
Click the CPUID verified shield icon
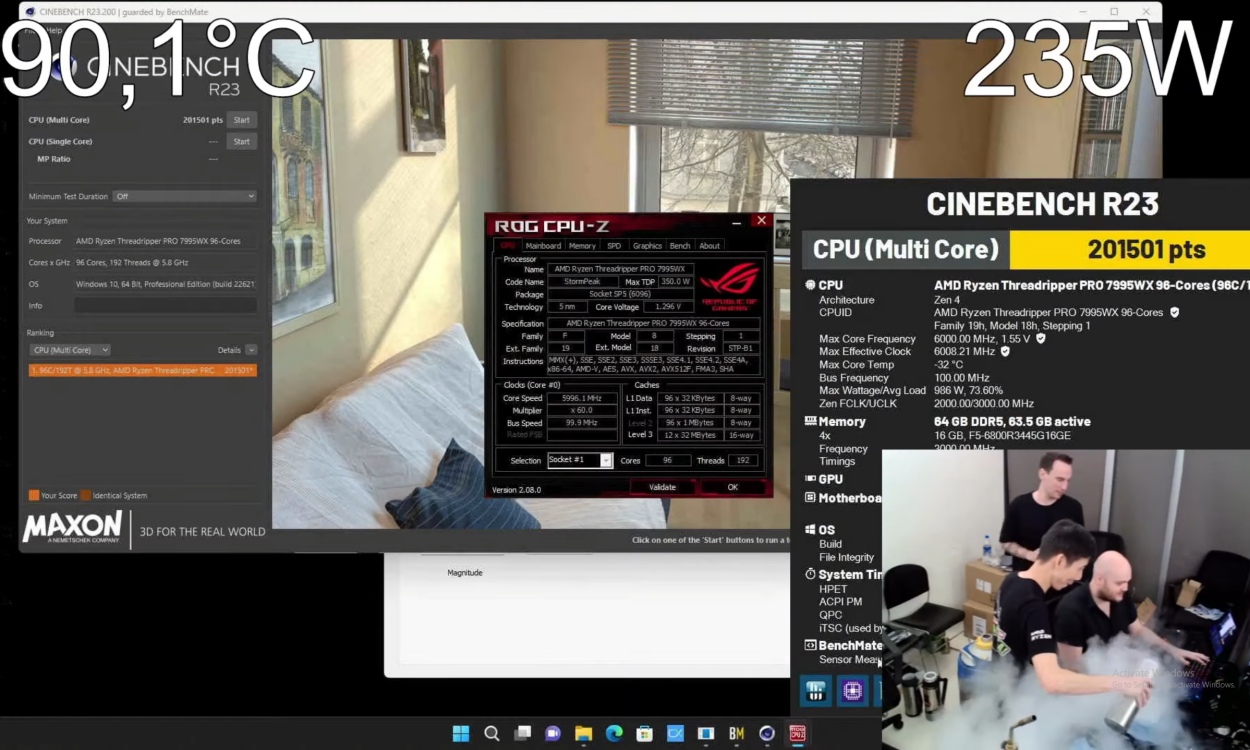[1174, 313]
